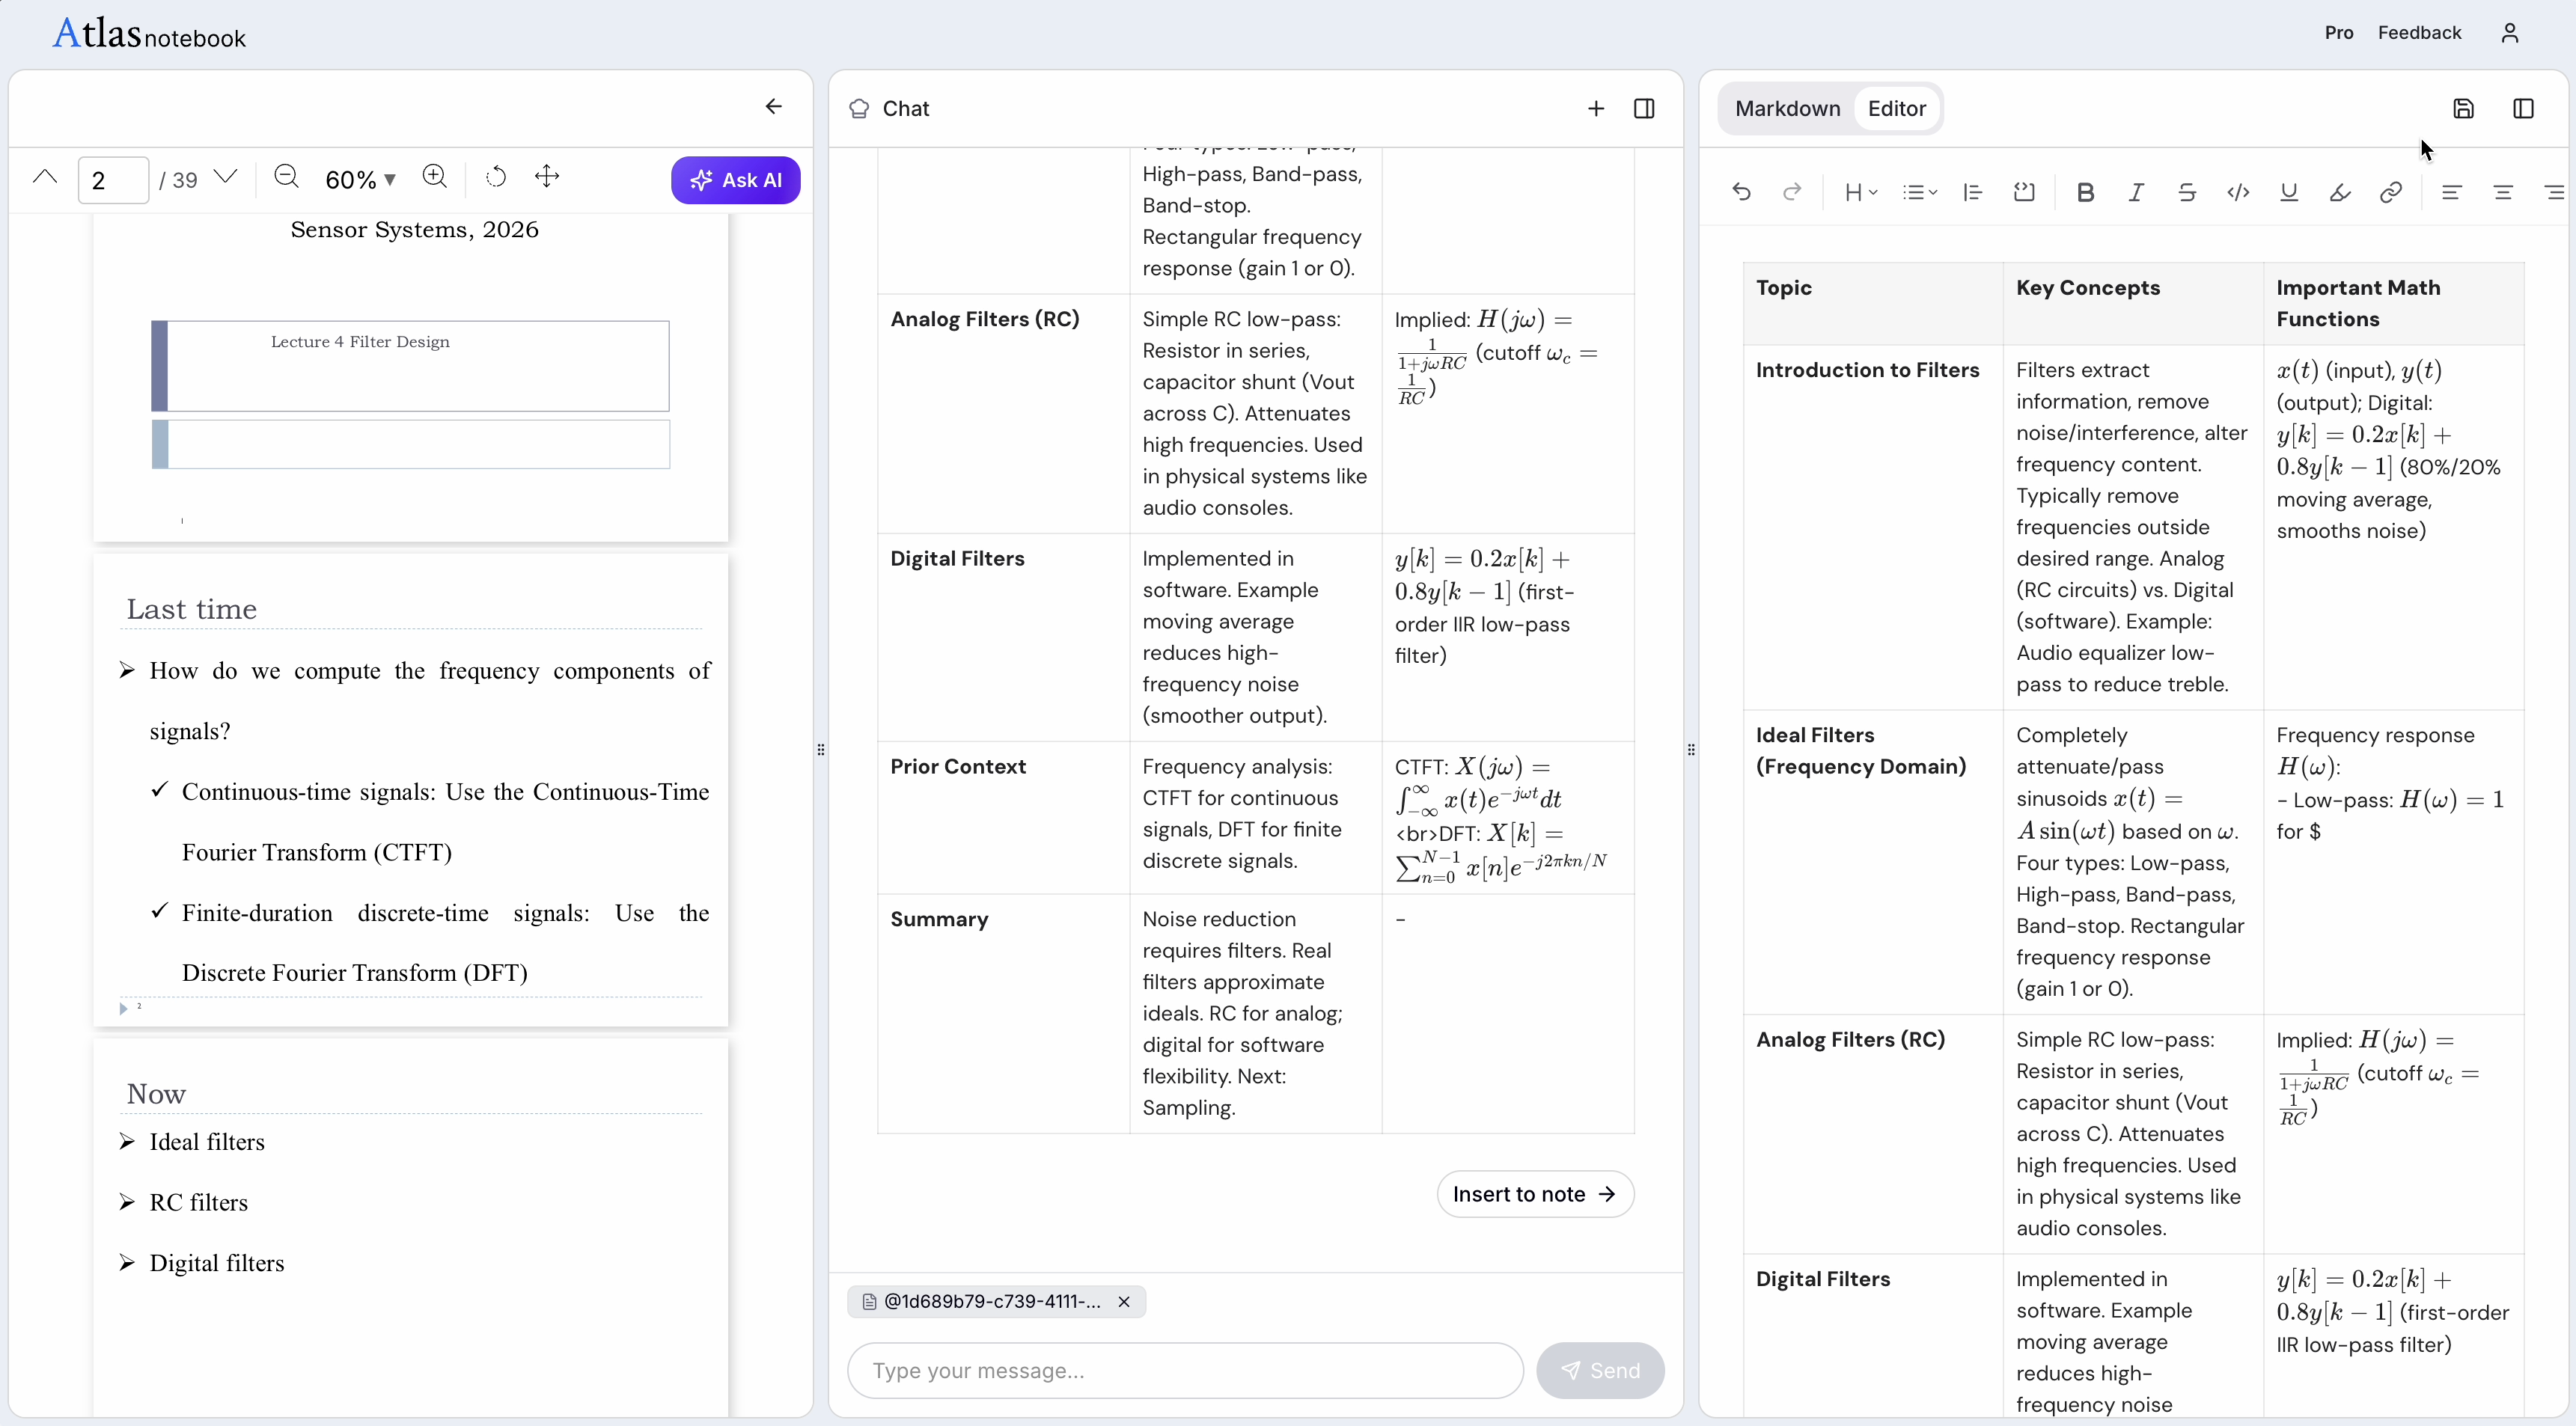Click the zoom in magnifier icon
This screenshot has height=1426, width=2576.
coord(434,178)
